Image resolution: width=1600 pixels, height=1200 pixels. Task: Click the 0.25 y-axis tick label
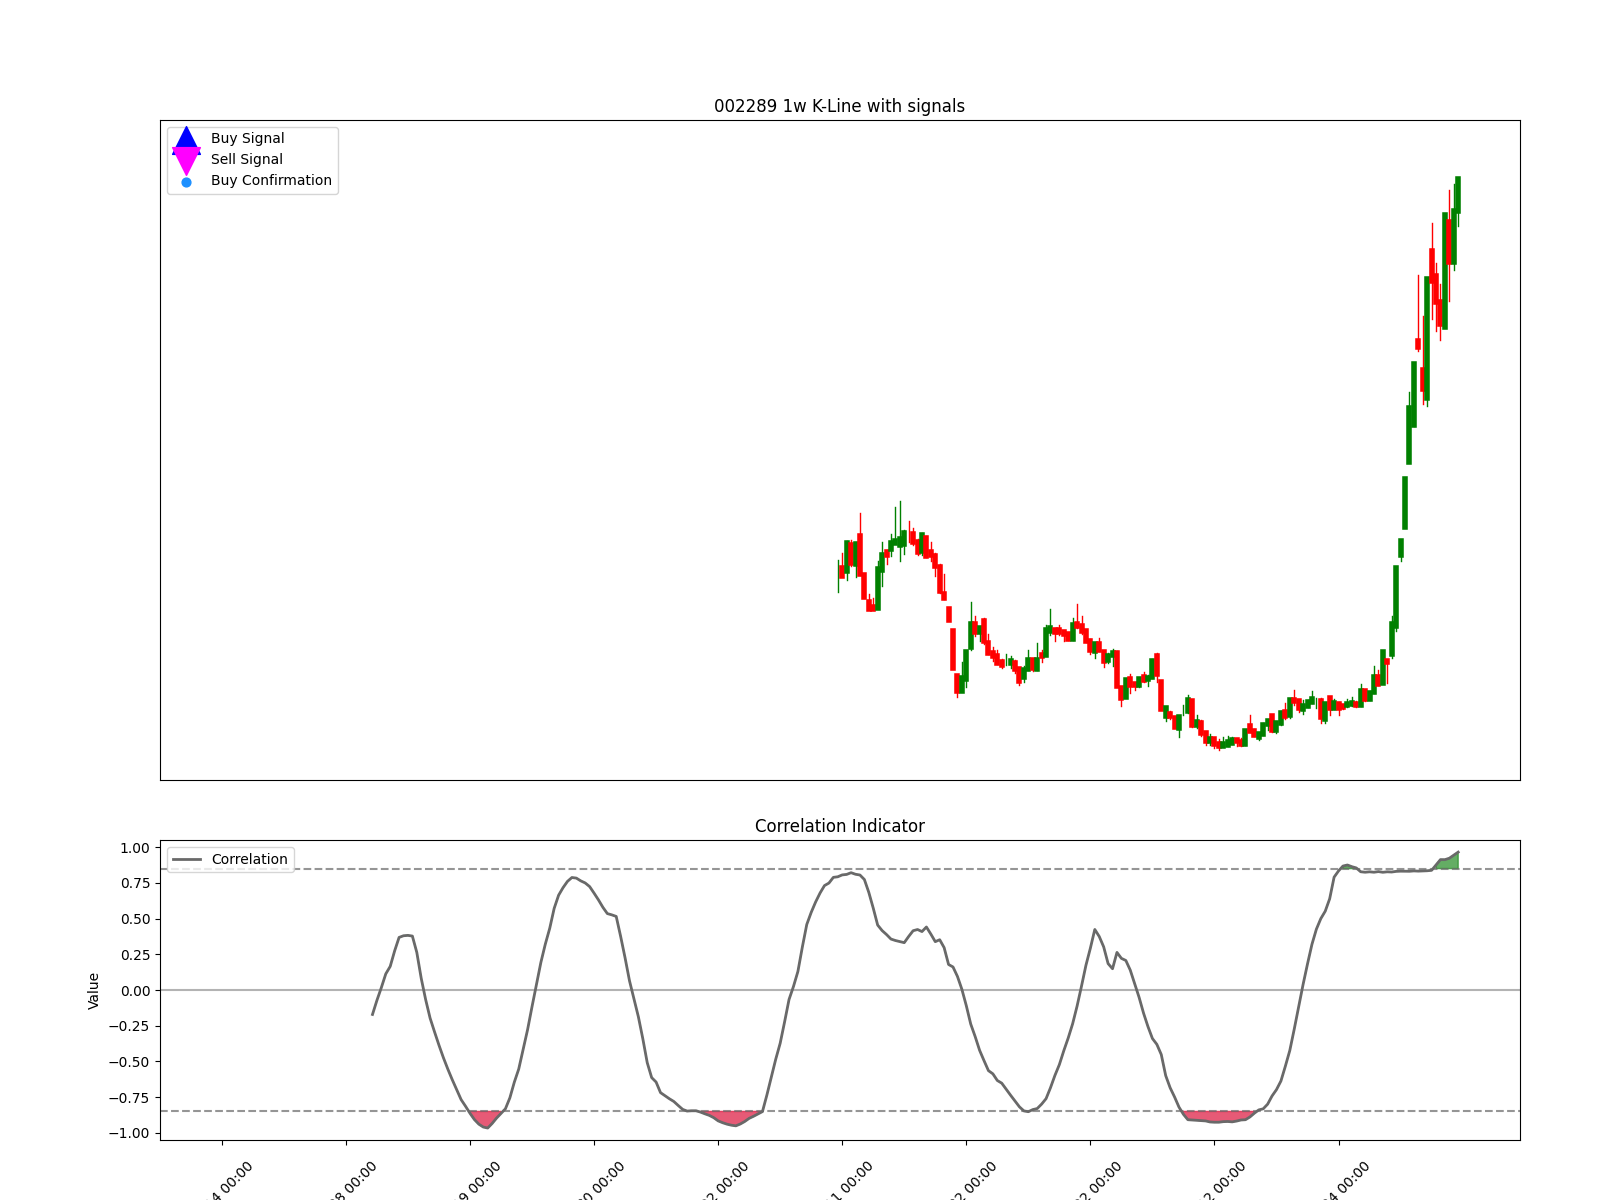[x=134, y=955]
